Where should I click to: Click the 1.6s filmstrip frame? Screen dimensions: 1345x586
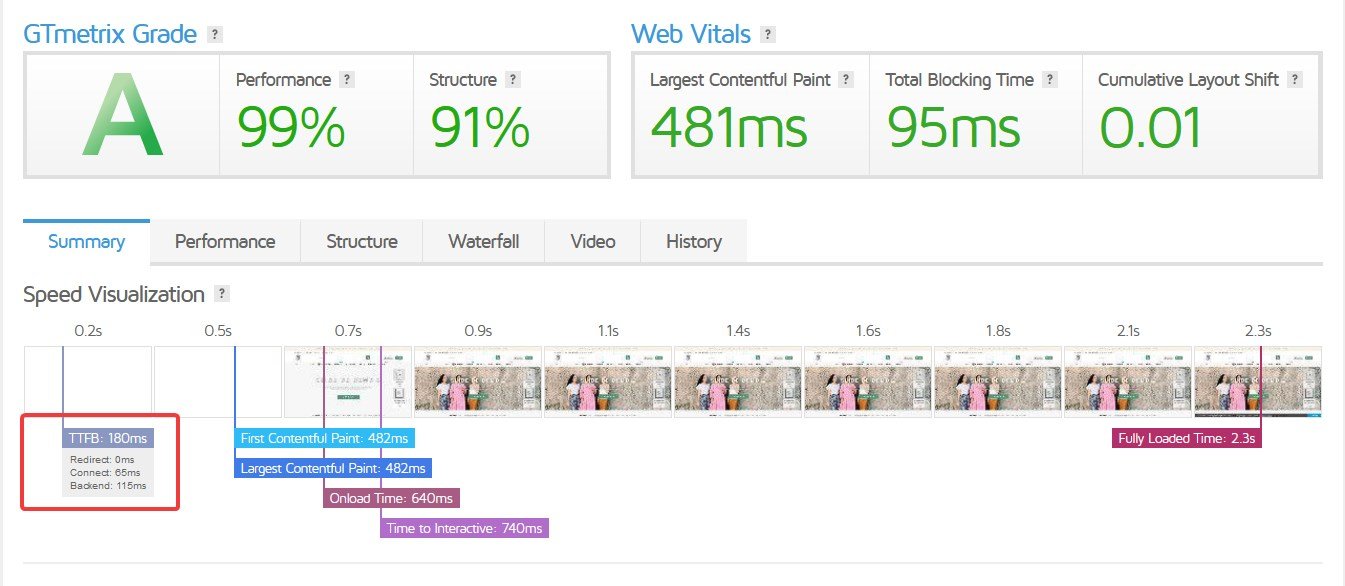[868, 382]
